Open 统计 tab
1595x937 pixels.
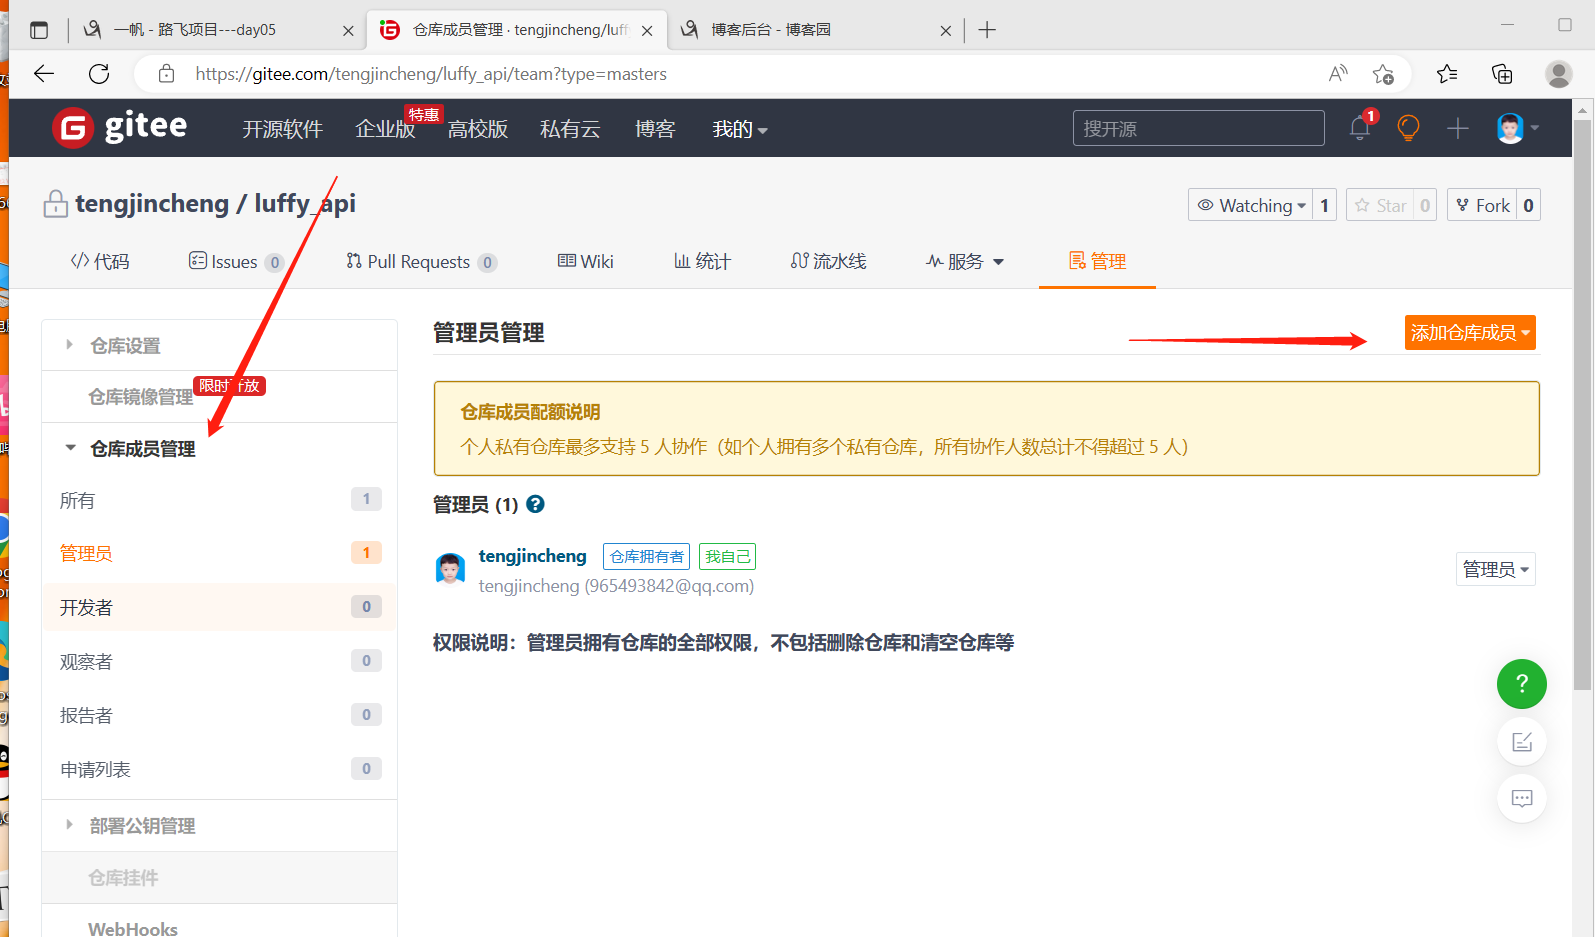702,261
